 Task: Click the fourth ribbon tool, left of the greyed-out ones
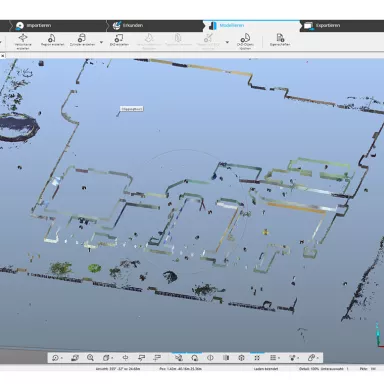click(x=119, y=40)
